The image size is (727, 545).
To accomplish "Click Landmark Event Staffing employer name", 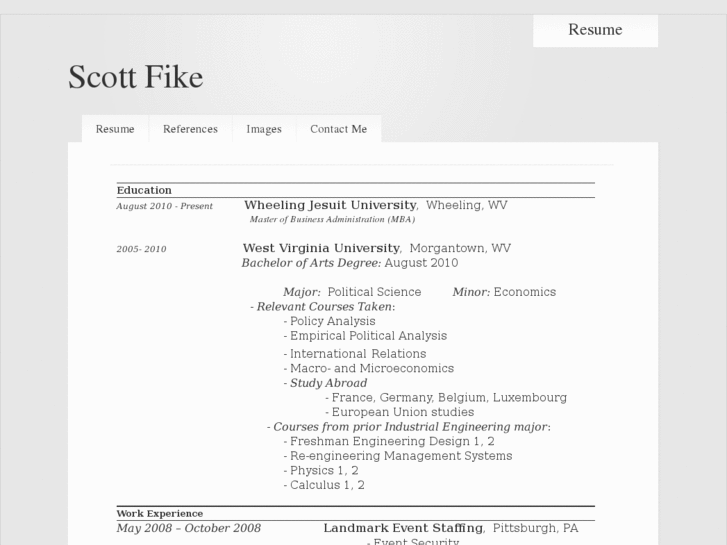I will point(402,528).
